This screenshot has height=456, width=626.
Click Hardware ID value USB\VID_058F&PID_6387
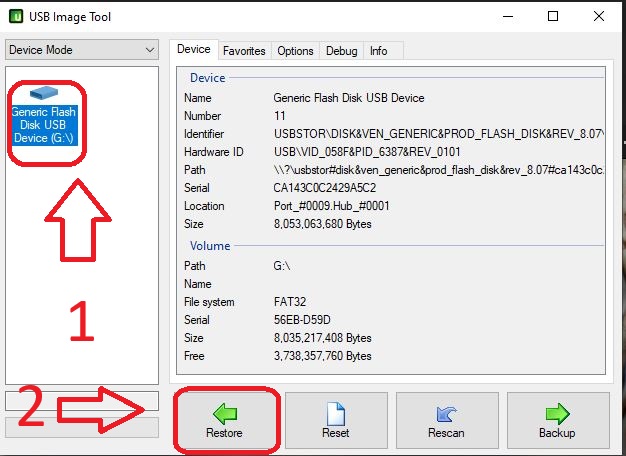click(367, 152)
